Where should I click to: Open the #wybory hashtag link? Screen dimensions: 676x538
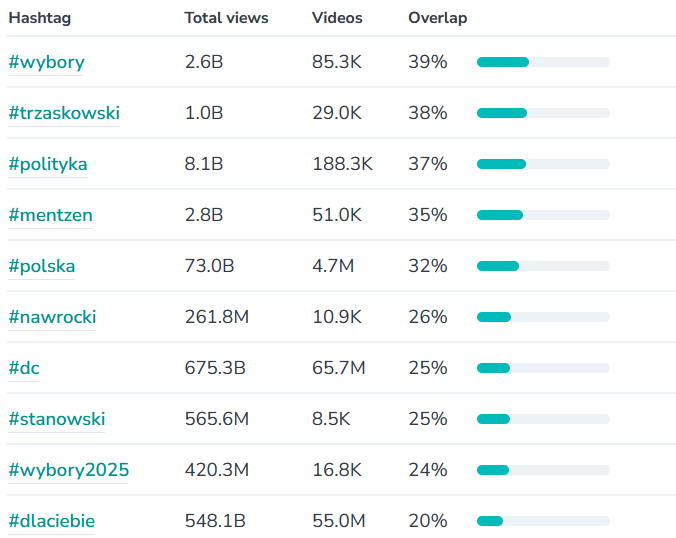tap(47, 62)
